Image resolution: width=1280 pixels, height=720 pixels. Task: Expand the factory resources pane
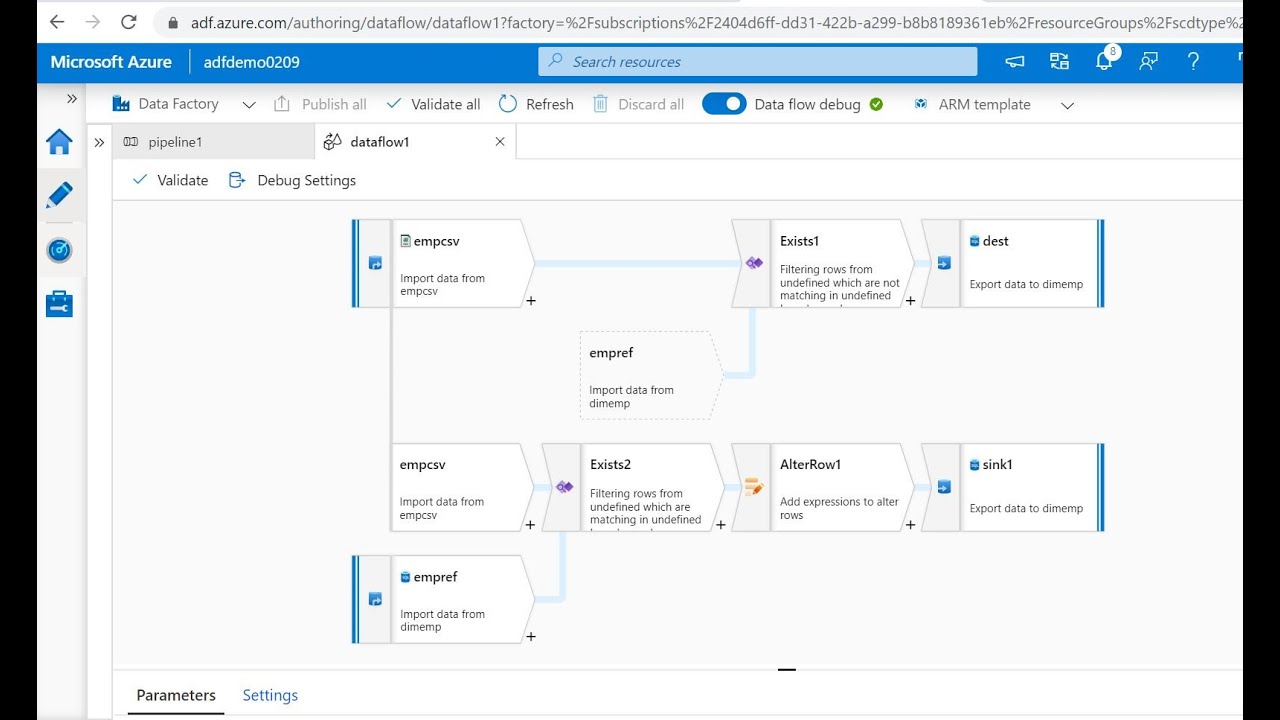[x=99, y=142]
